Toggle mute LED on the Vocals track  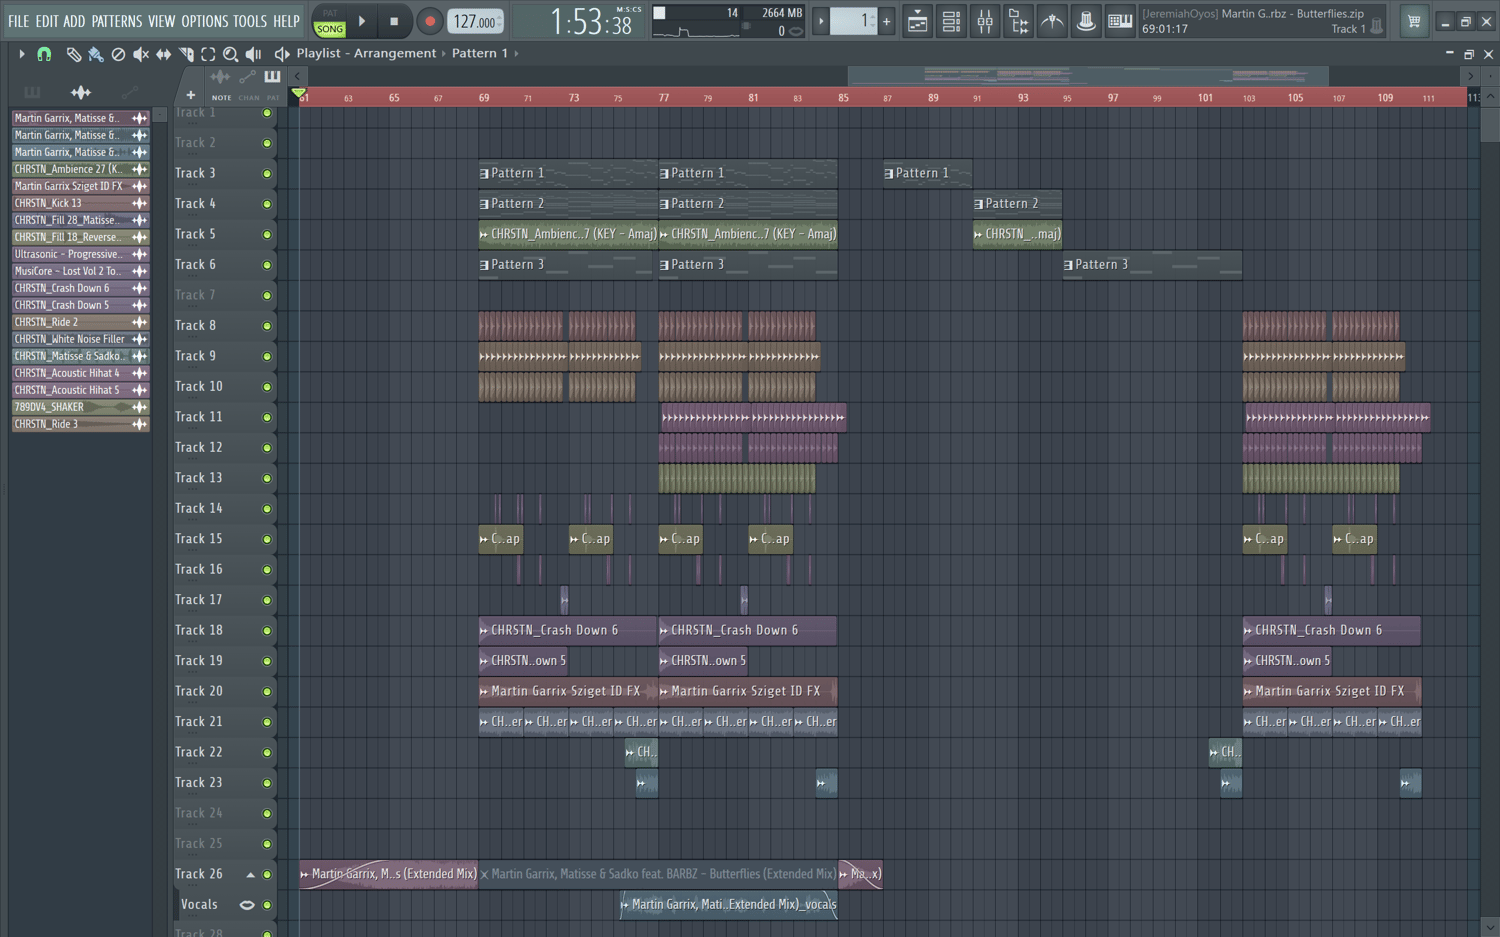267,905
